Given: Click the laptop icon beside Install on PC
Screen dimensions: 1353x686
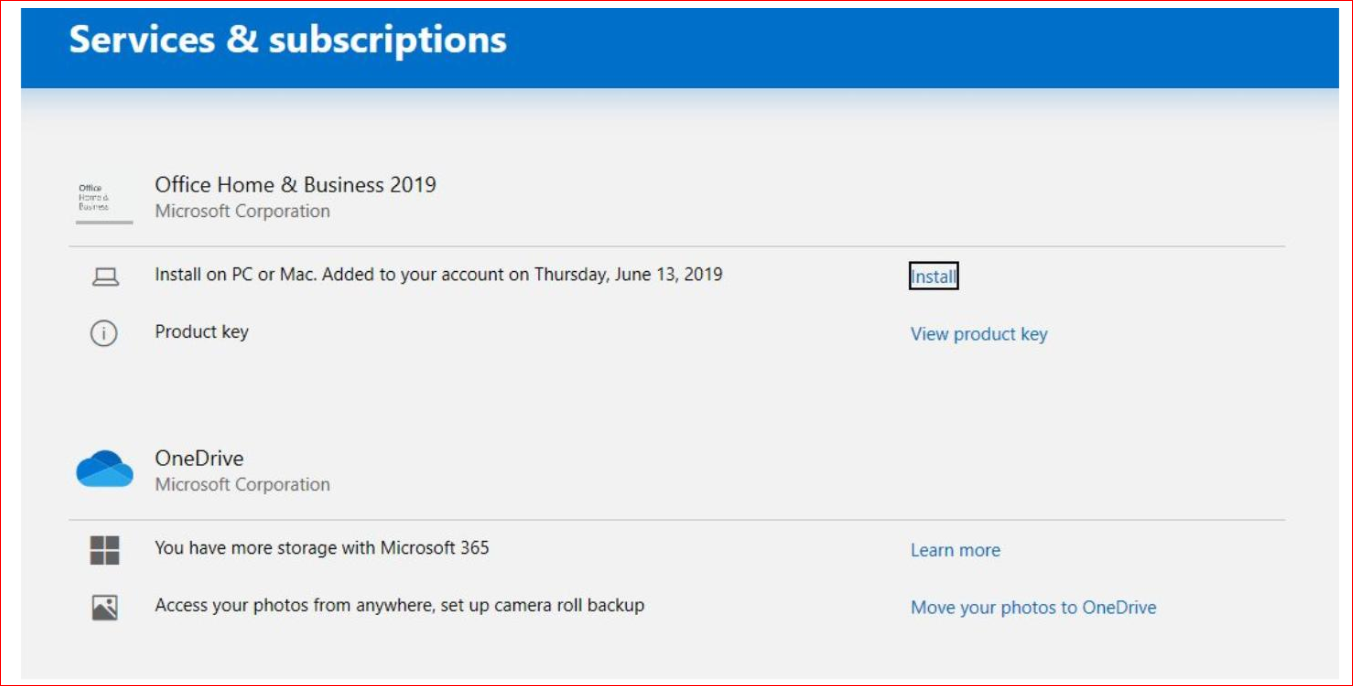Looking at the screenshot, I should 105,278.
